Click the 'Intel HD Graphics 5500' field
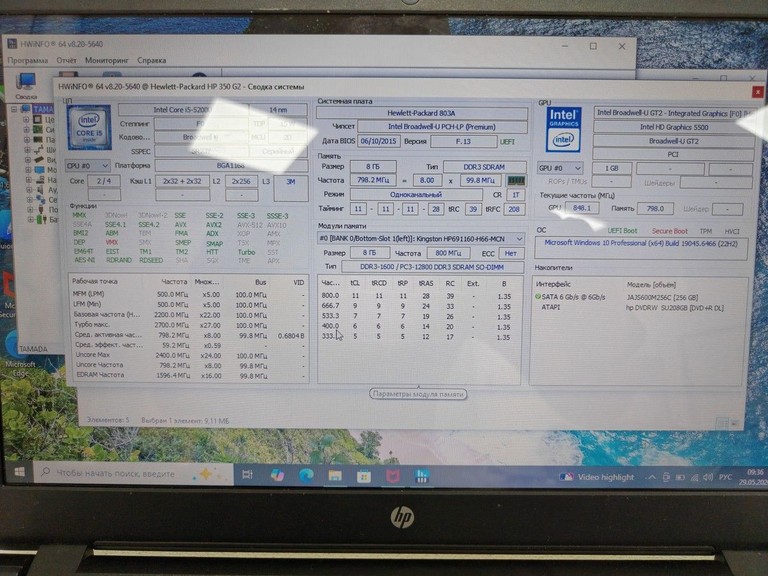The width and height of the screenshot is (768, 576). point(673,127)
